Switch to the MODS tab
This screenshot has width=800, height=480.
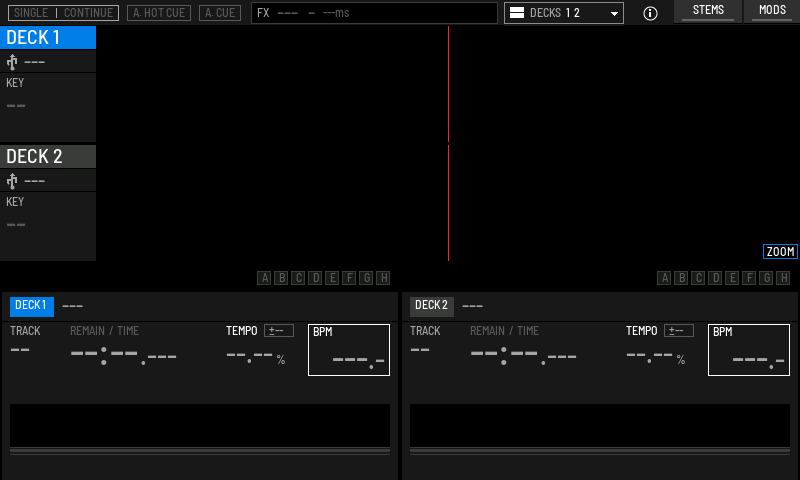772,11
